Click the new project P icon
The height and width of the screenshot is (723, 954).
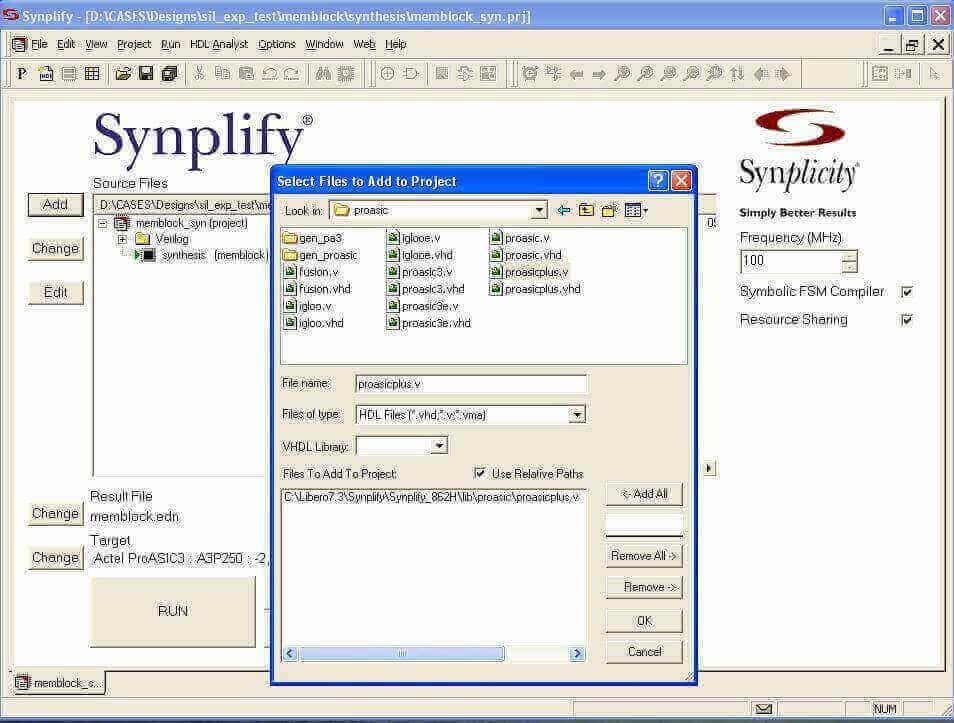(x=22, y=74)
